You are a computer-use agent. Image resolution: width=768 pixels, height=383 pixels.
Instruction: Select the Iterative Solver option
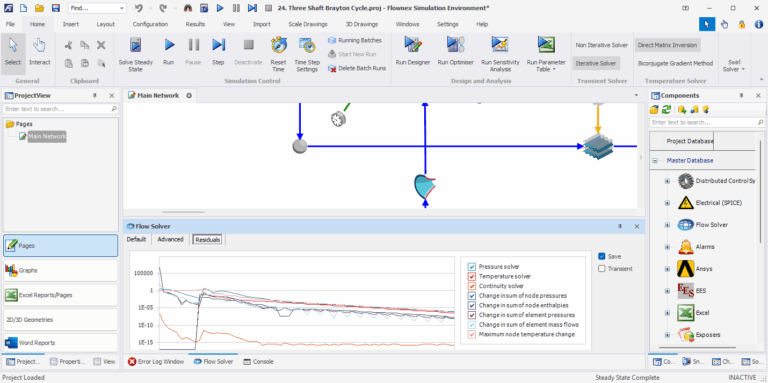[596, 63]
